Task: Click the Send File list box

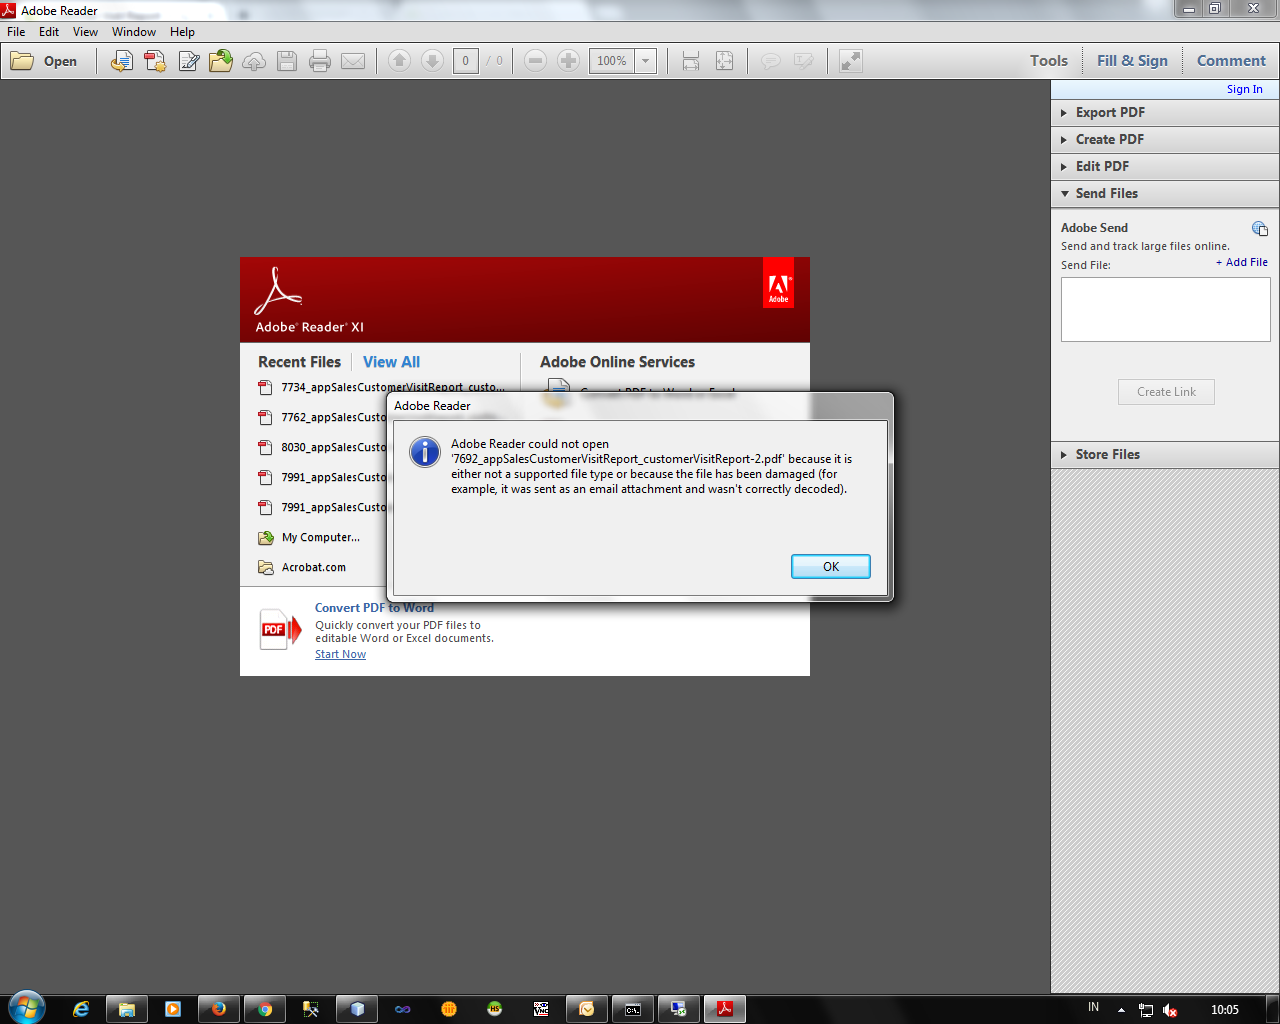Action: tap(1166, 310)
